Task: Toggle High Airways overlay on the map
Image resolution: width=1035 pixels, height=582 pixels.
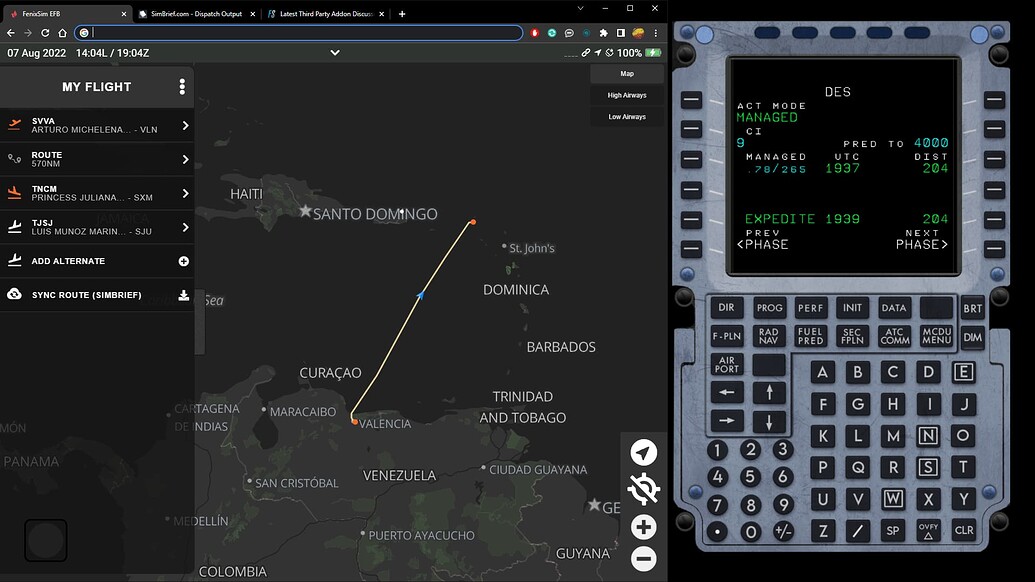Action: point(627,95)
